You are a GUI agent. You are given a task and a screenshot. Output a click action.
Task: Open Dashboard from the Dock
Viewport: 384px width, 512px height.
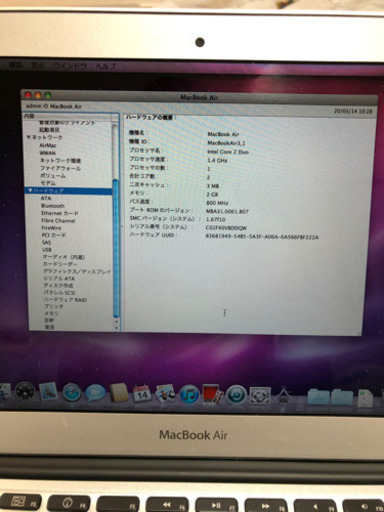[25, 391]
